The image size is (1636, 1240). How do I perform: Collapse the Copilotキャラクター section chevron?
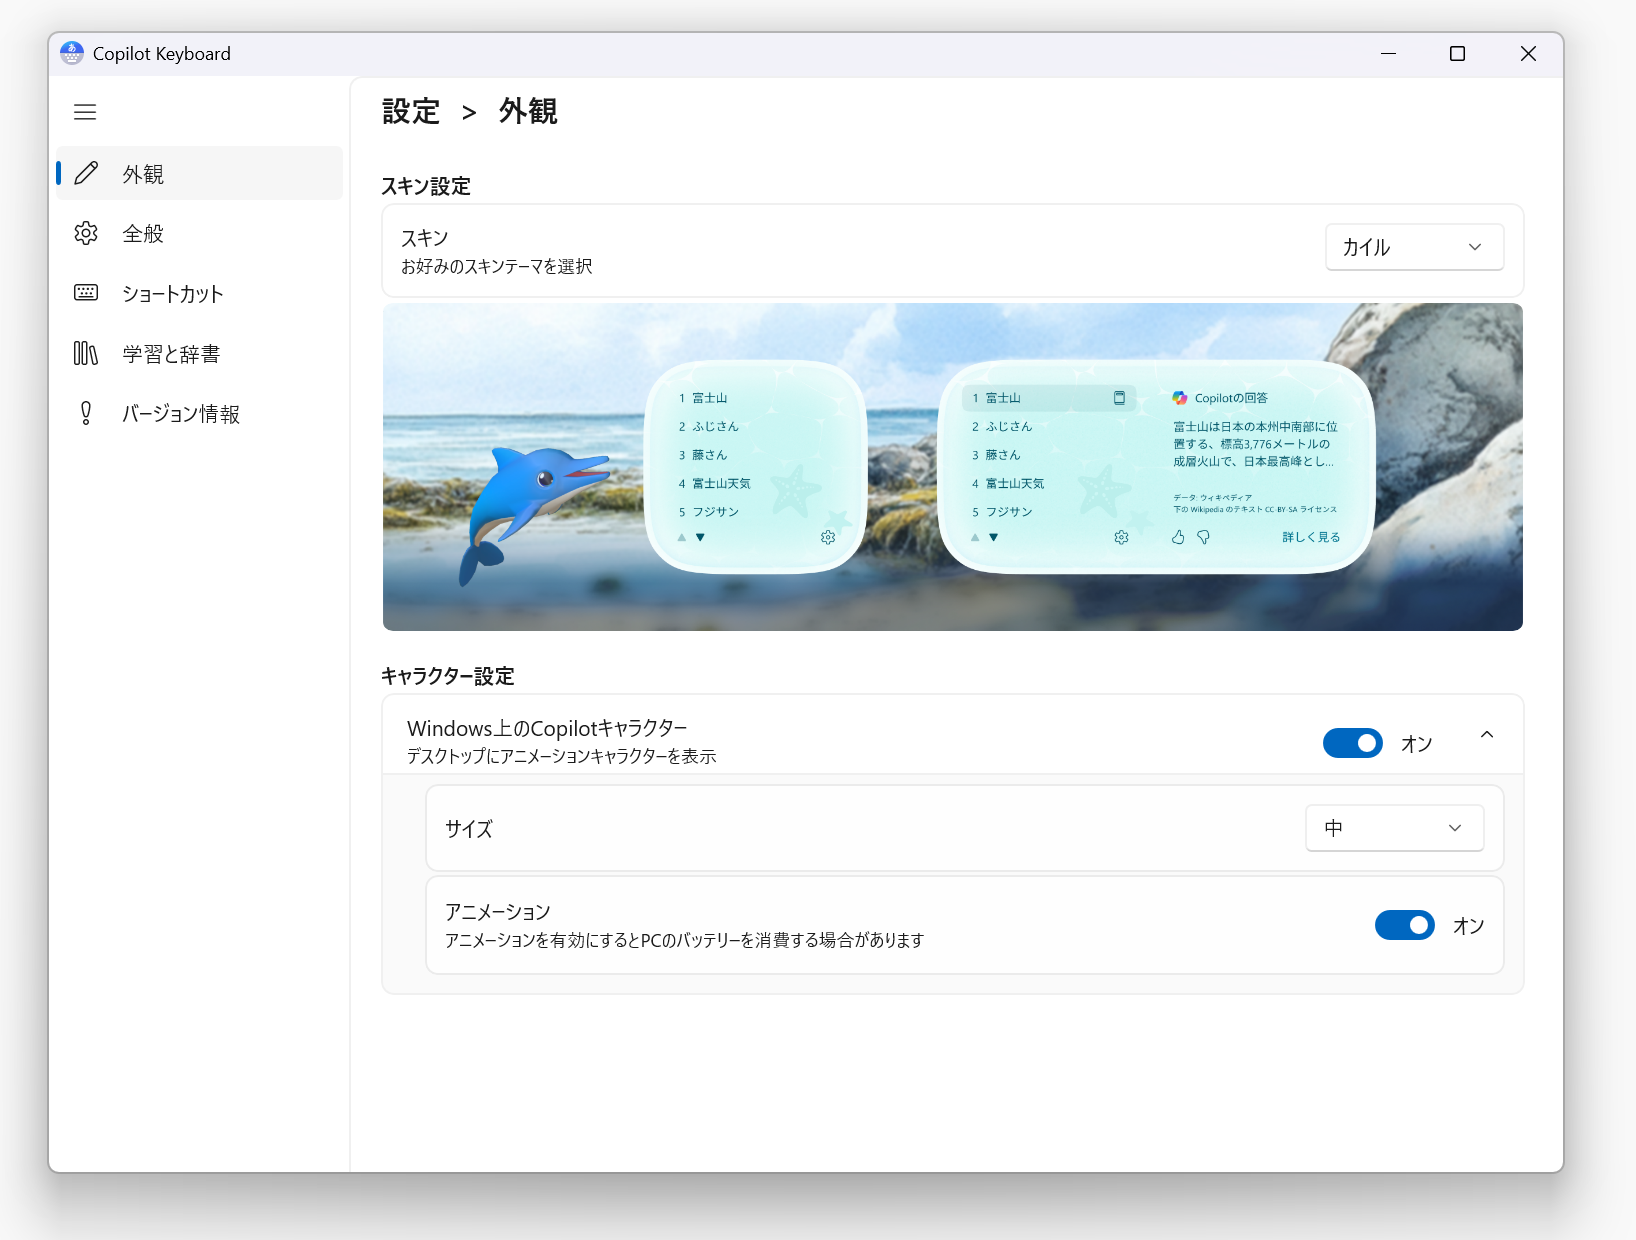[1487, 735]
